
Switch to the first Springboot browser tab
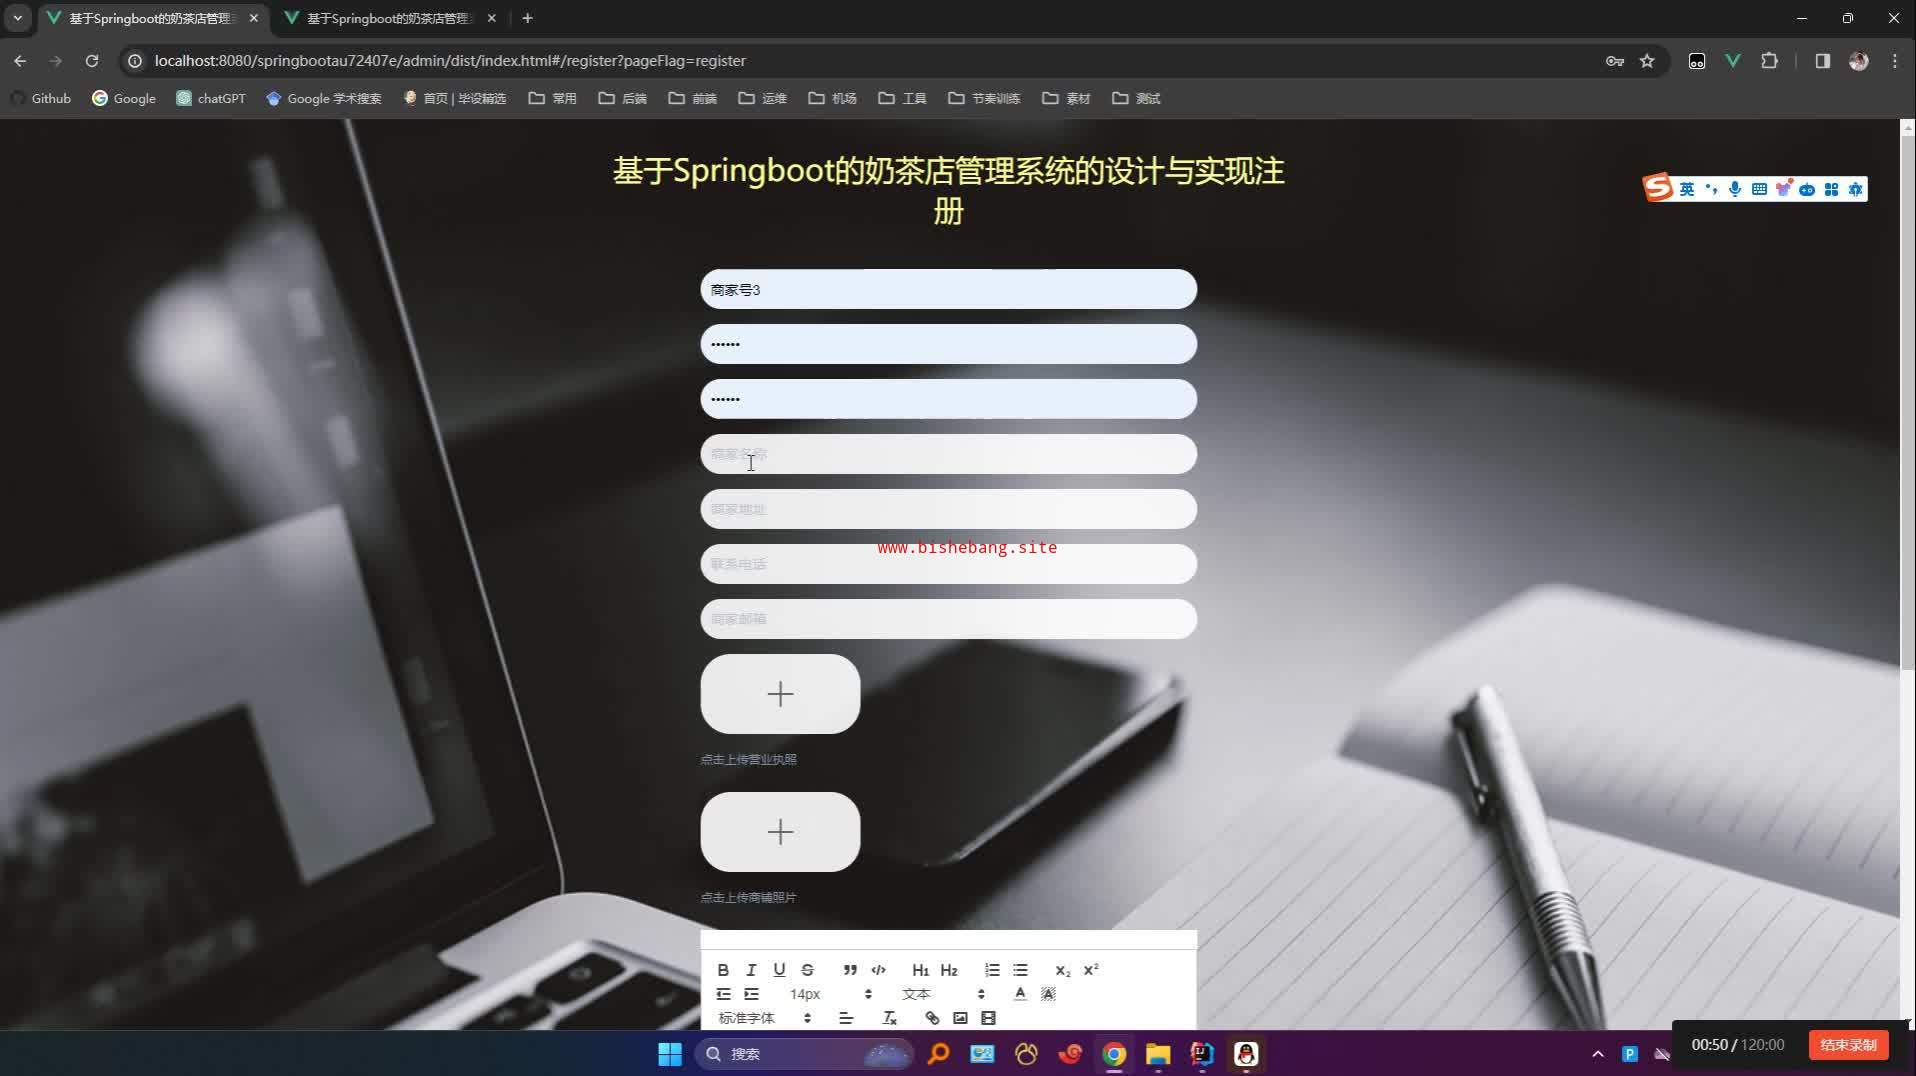click(151, 18)
